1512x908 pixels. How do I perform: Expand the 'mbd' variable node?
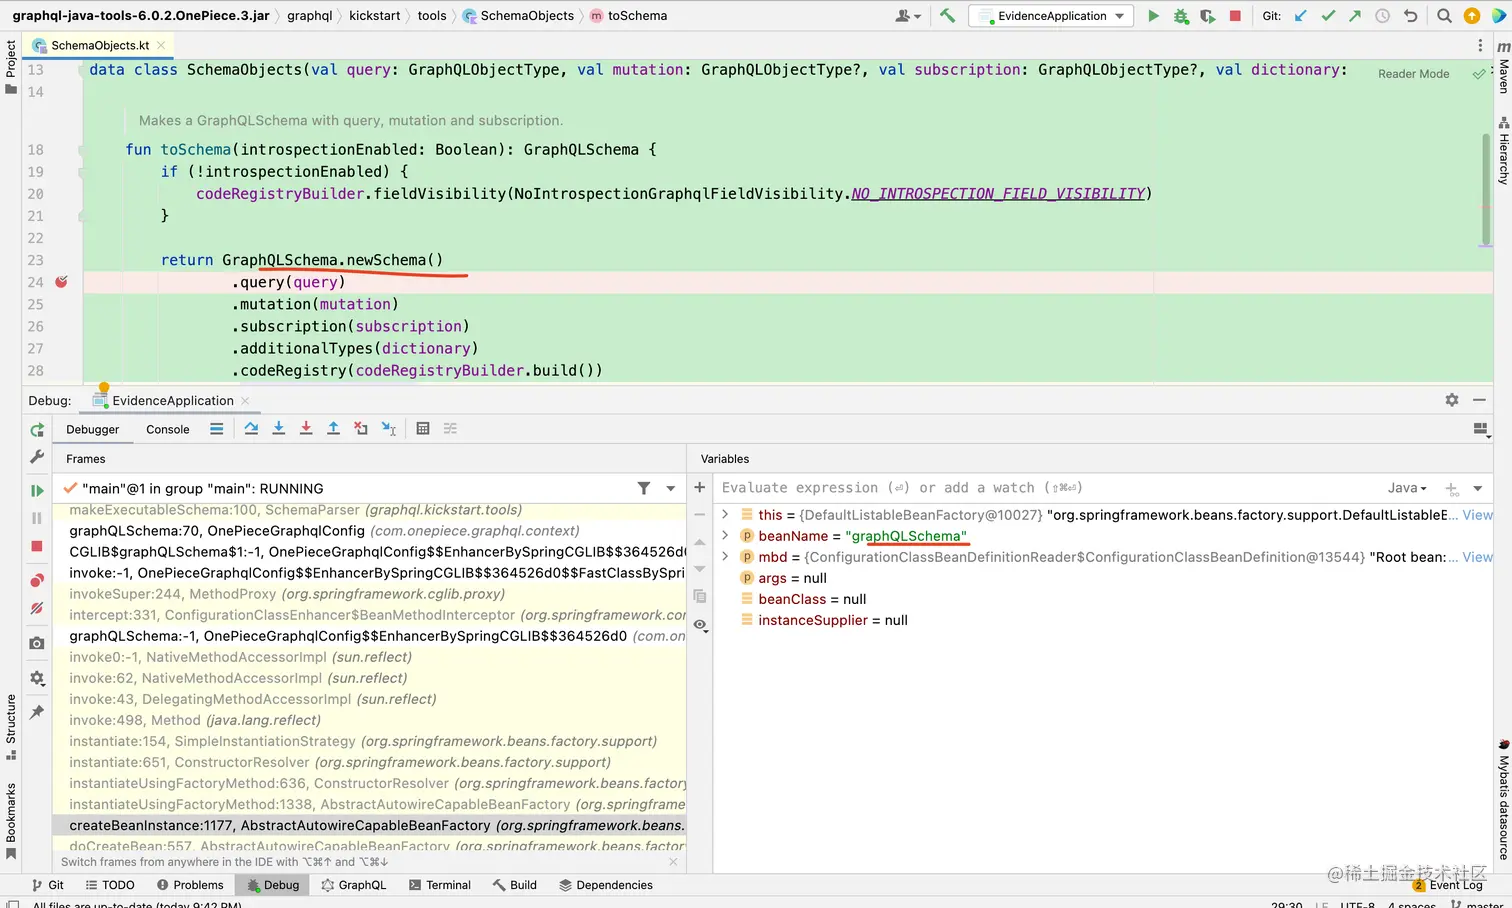[725, 557]
